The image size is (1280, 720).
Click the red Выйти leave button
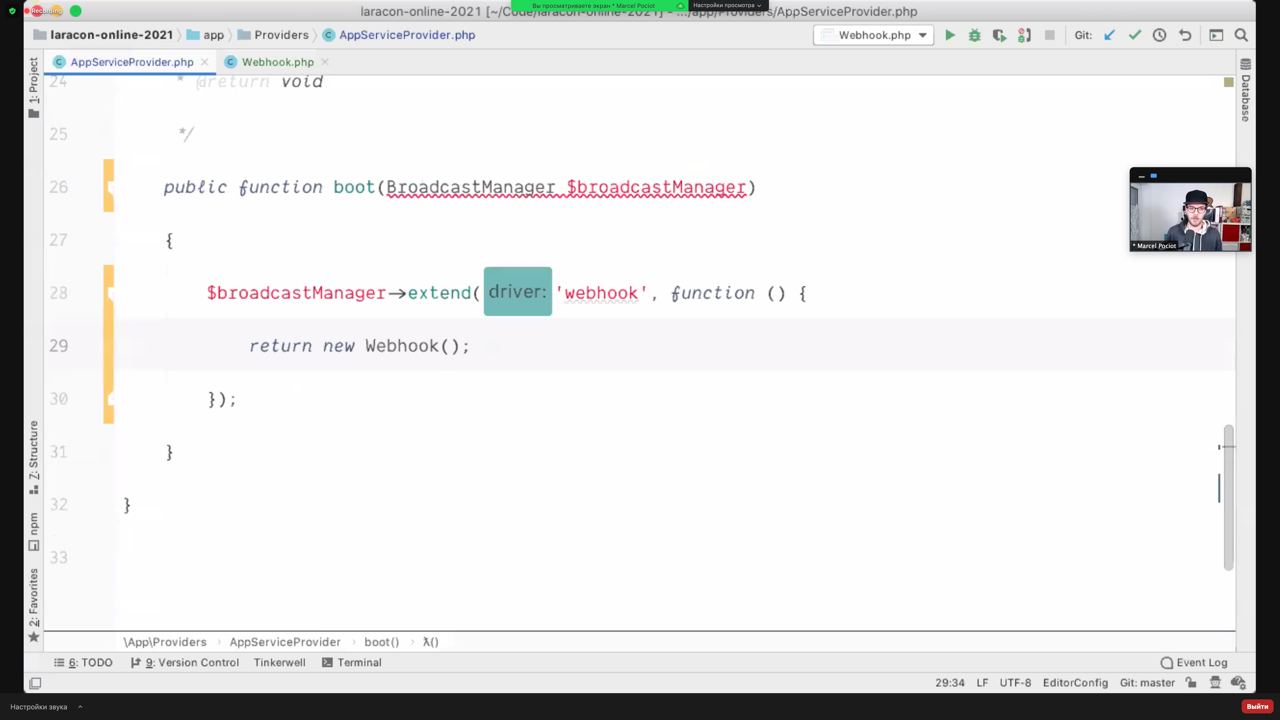(x=1256, y=706)
